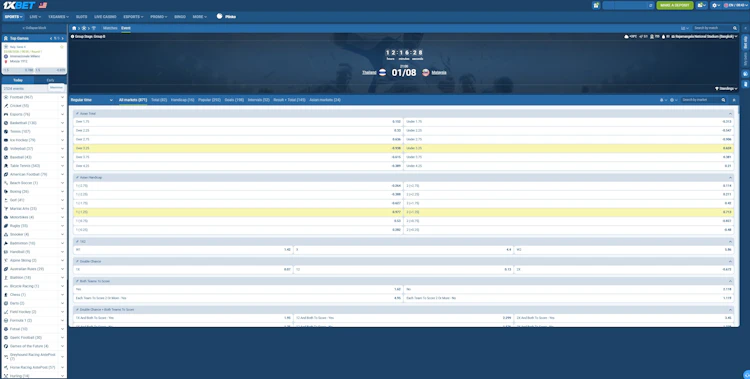
Task: Open the Plinko game link
Action: coord(226,17)
